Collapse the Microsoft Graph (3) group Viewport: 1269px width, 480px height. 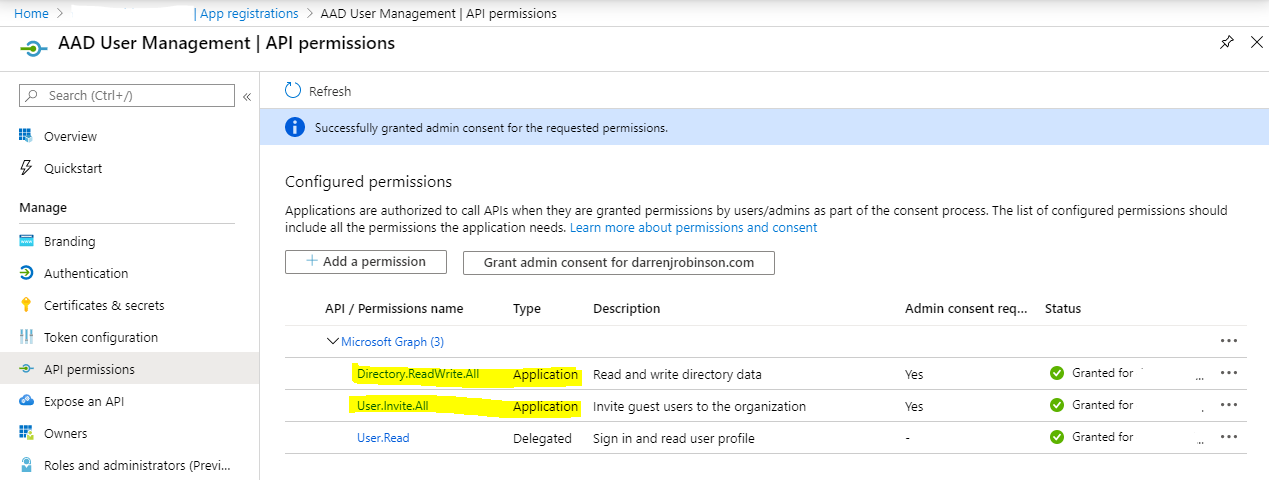coord(332,341)
